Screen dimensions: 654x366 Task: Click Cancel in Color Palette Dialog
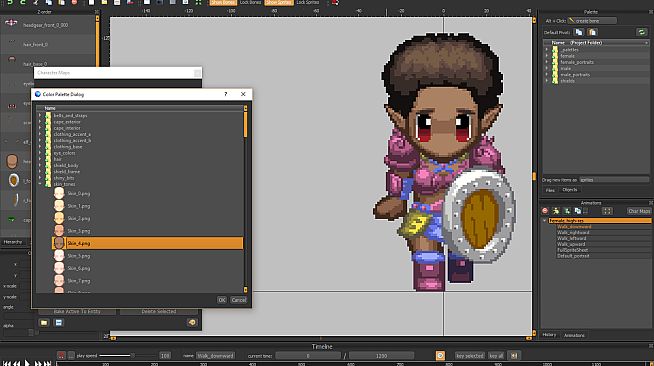(x=239, y=300)
